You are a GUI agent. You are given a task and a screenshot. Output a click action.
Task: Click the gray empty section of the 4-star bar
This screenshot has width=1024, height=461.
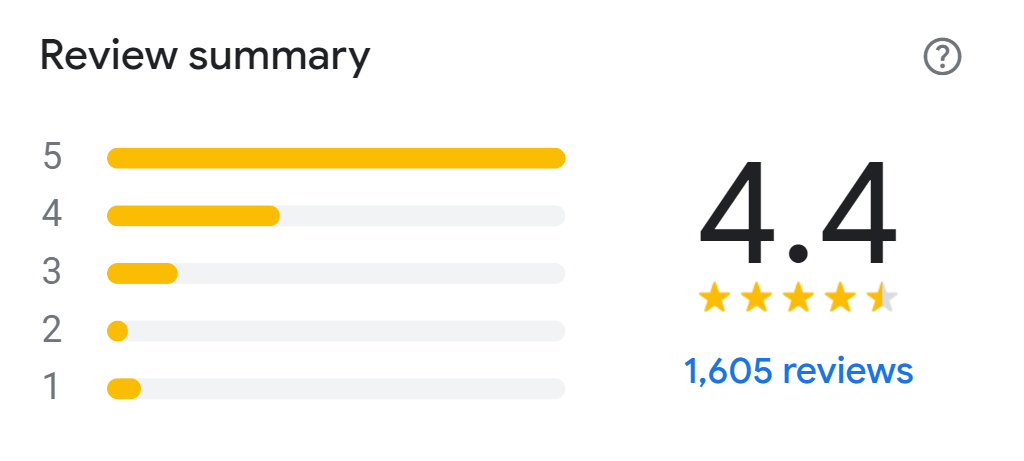420,216
